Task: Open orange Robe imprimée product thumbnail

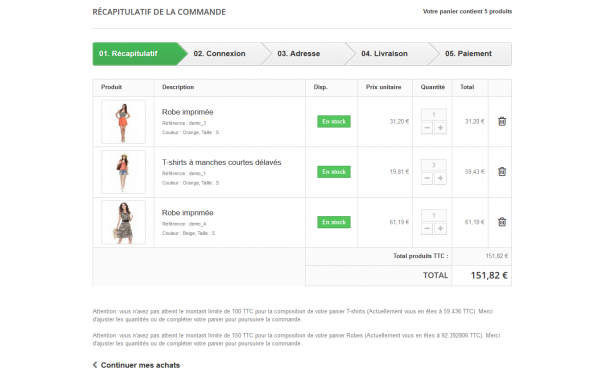Action: click(x=123, y=122)
